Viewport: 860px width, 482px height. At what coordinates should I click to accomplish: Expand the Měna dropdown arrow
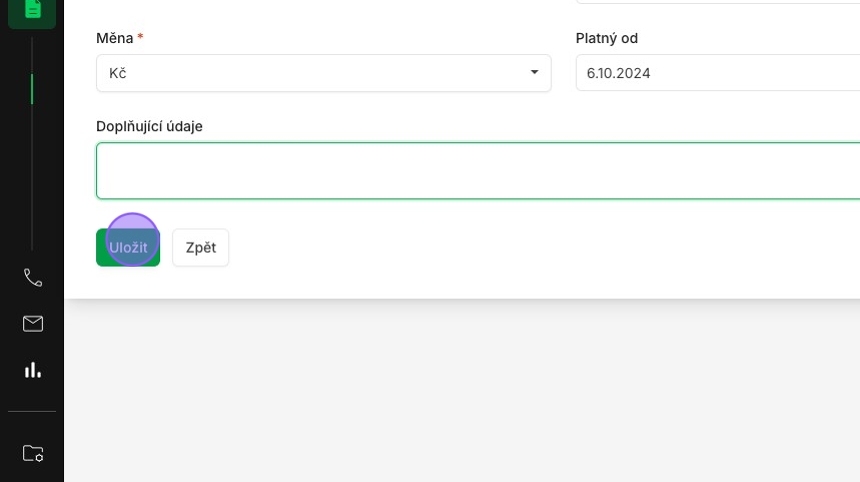point(534,72)
